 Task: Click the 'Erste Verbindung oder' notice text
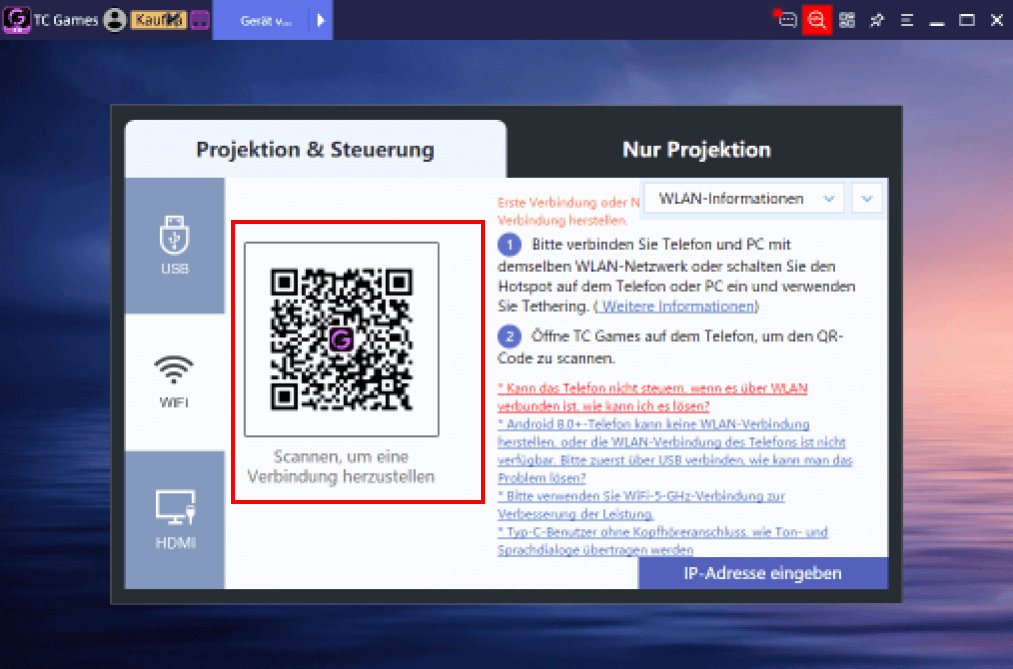569,211
